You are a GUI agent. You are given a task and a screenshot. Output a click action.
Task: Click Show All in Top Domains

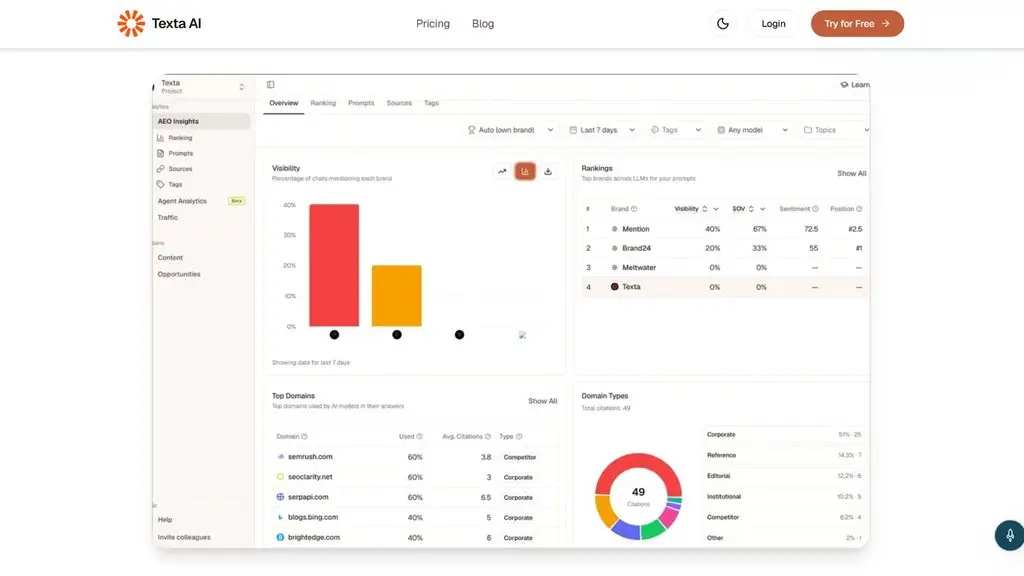[x=542, y=401]
